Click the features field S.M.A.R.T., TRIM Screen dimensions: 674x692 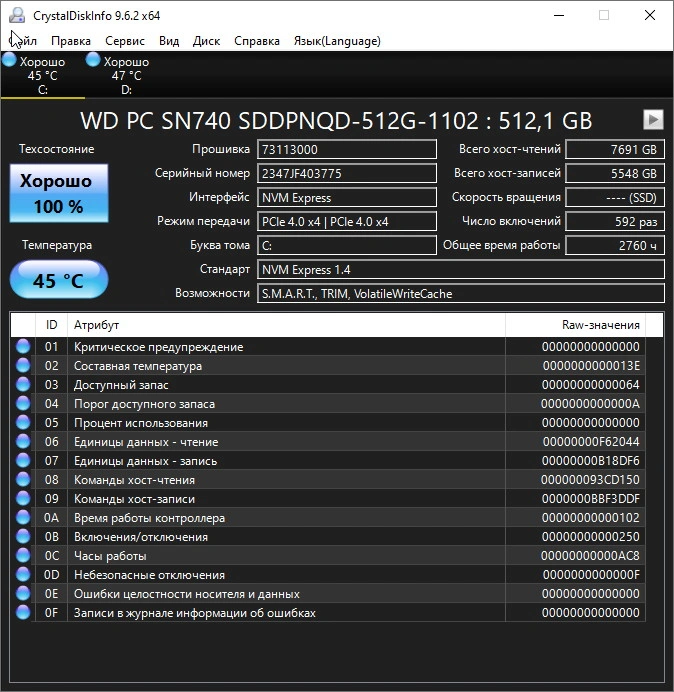click(x=461, y=293)
